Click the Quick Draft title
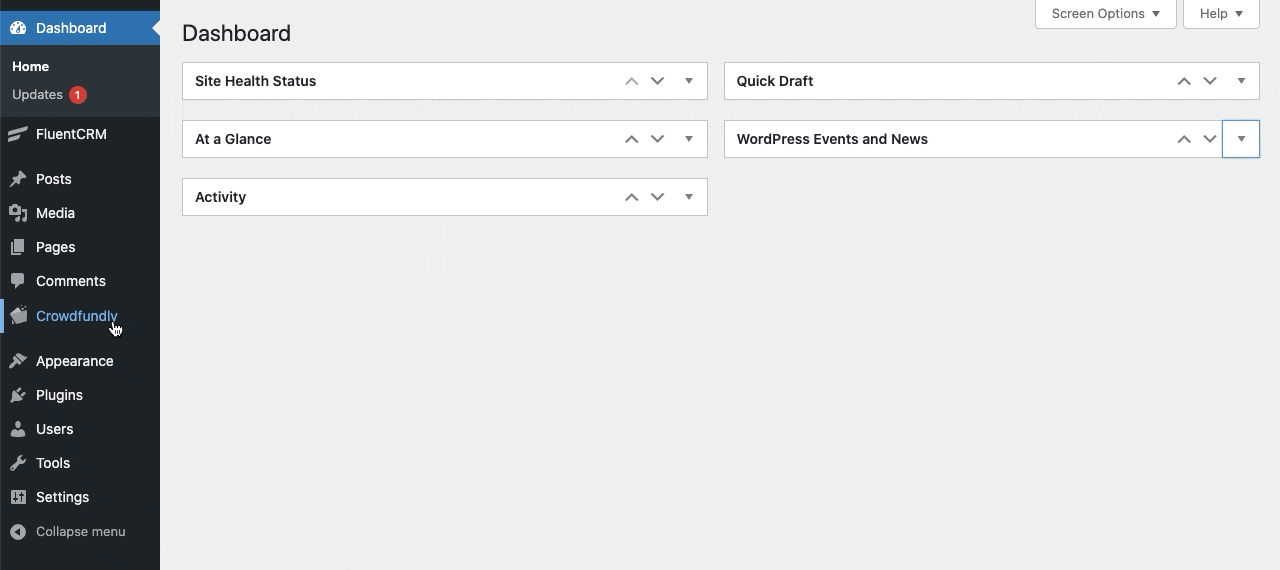 (775, 81)
